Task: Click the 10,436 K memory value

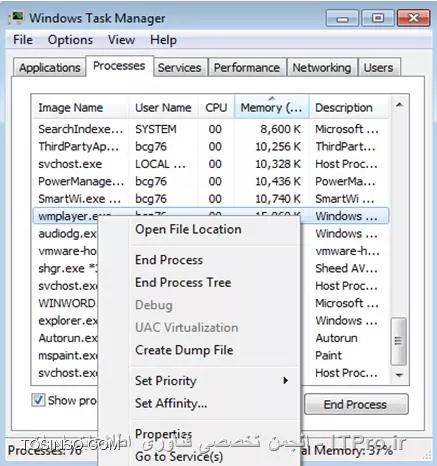Action: [278, 181]
